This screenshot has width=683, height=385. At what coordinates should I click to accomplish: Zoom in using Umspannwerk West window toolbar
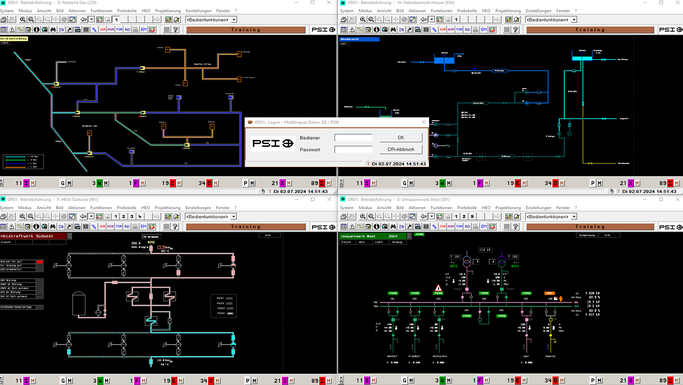[362, 216]
